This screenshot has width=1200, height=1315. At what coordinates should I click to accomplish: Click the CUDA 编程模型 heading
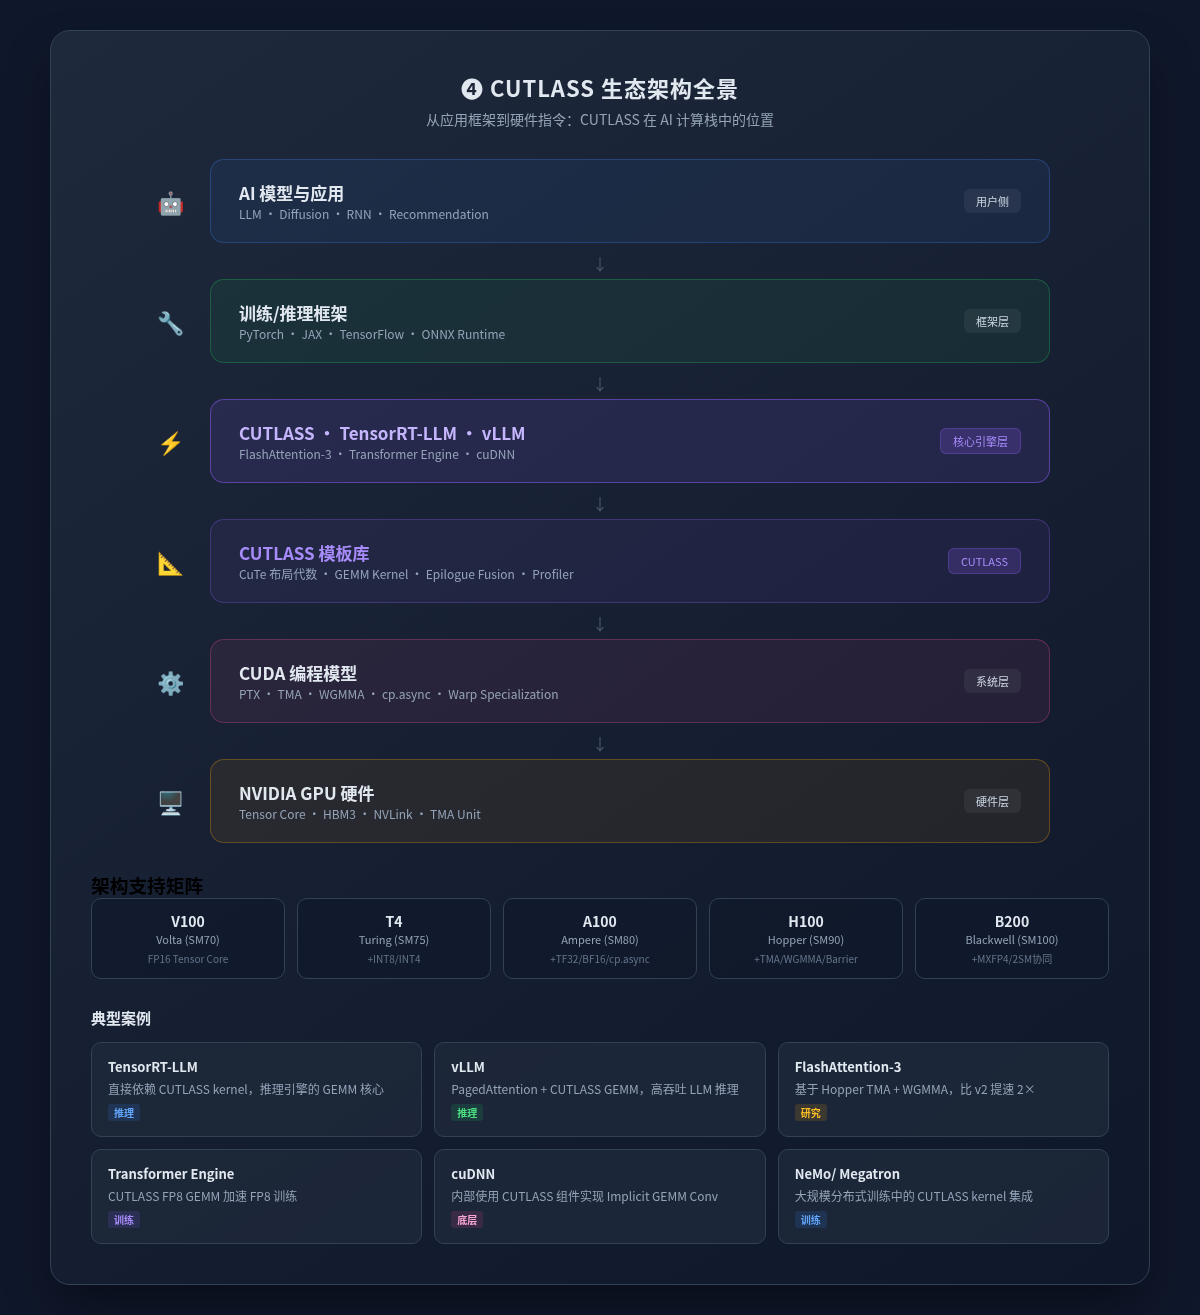coord(298,674)
